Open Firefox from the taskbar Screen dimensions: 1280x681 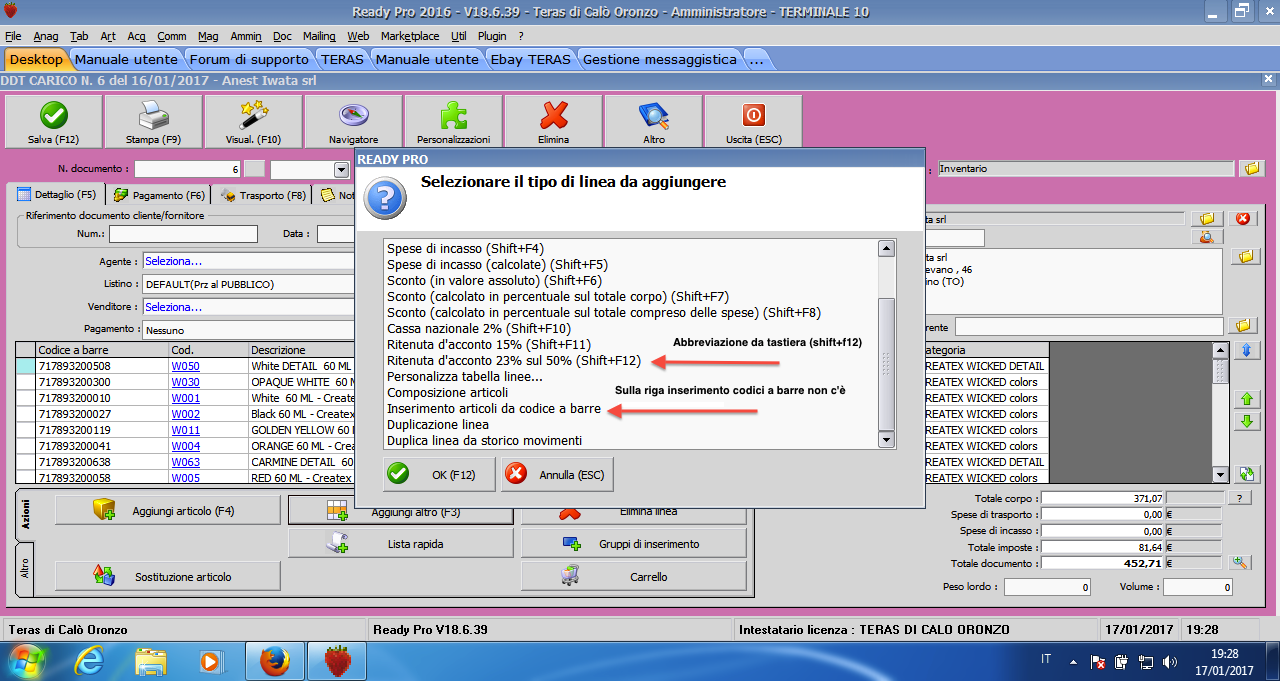click(274, 661)
